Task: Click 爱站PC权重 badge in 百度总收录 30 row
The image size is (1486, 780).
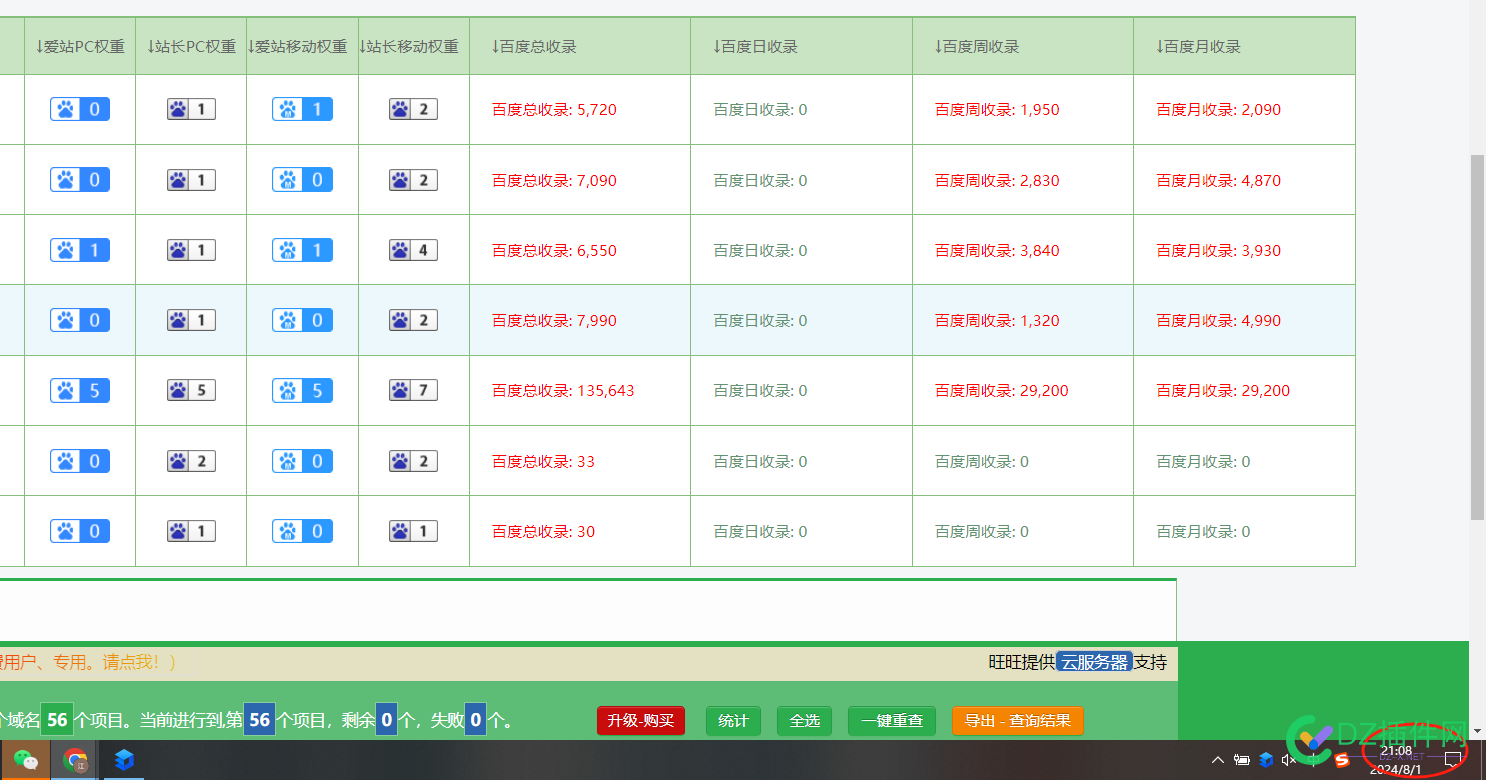Action: 80,531
